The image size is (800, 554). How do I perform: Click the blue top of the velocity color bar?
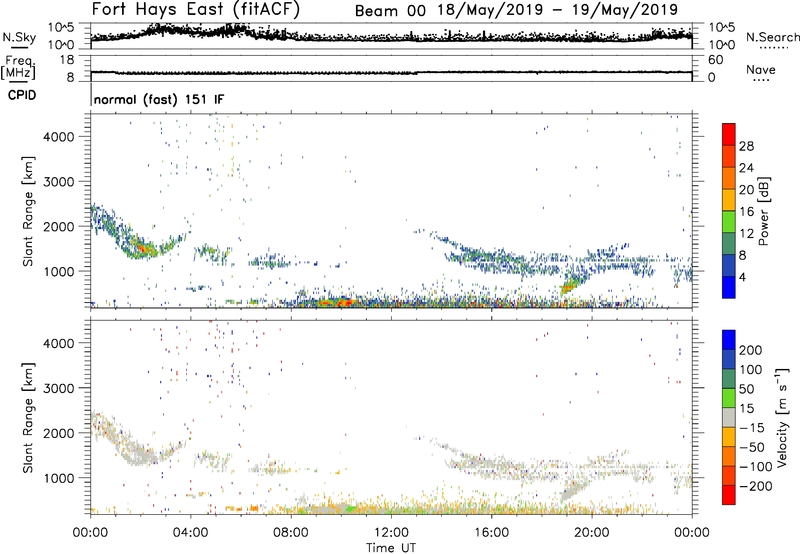[x=729, y=340]
